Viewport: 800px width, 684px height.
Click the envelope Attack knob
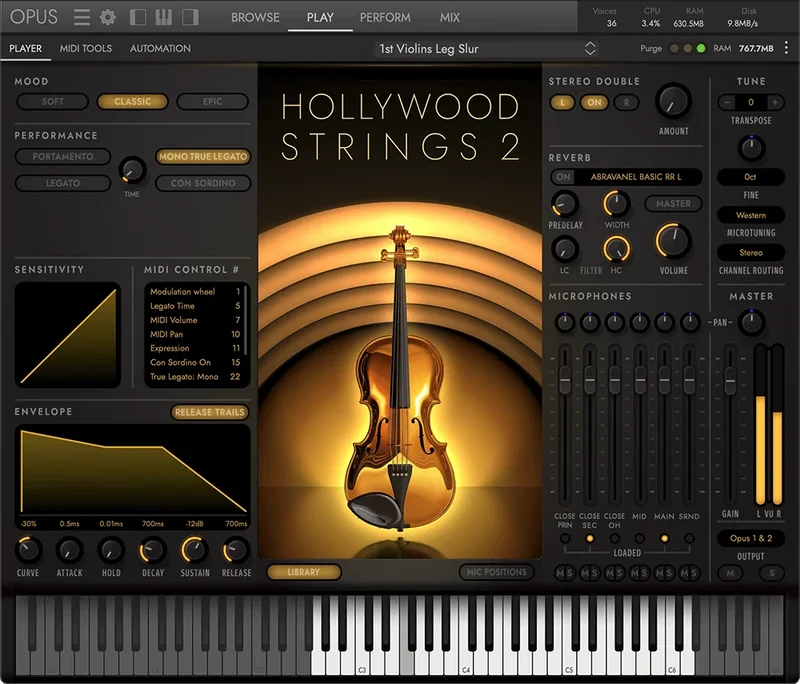[69, 550]
